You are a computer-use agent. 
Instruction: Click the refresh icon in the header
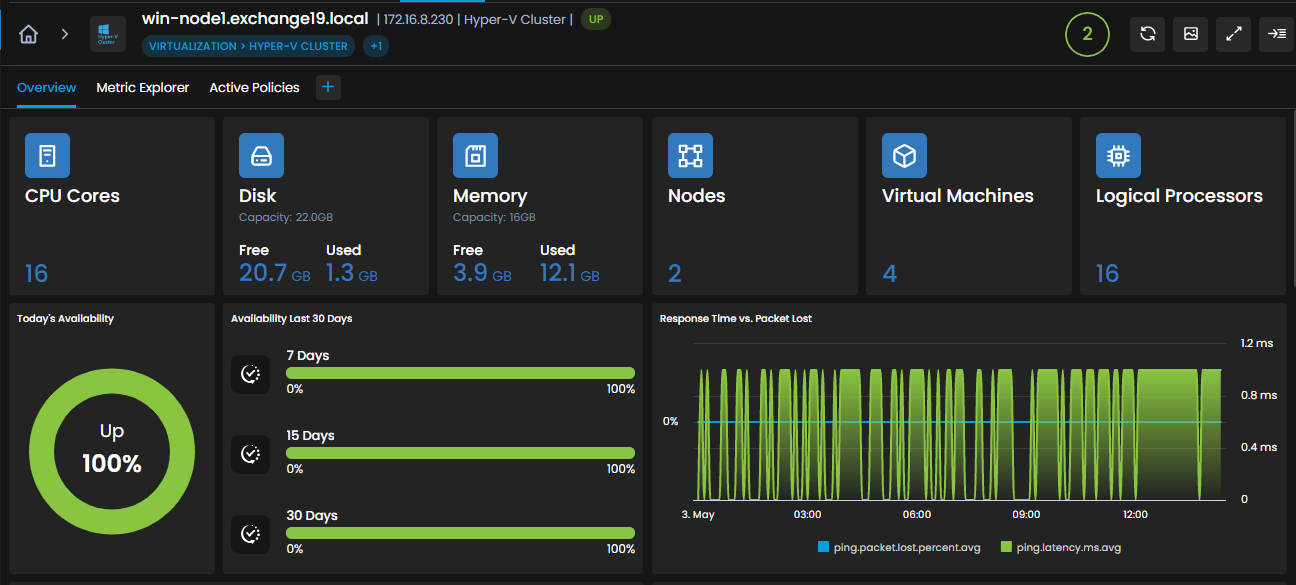[x=1147, y=34]
